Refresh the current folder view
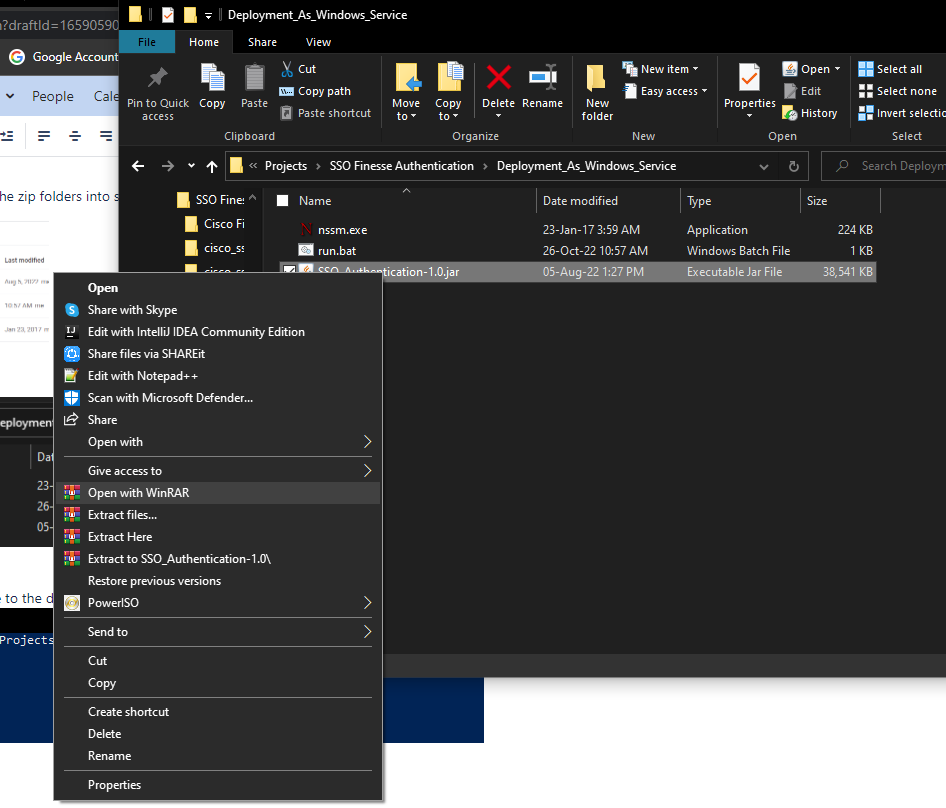Image resolution: width=946 pixels, height=808 pixels. (794, 166)
